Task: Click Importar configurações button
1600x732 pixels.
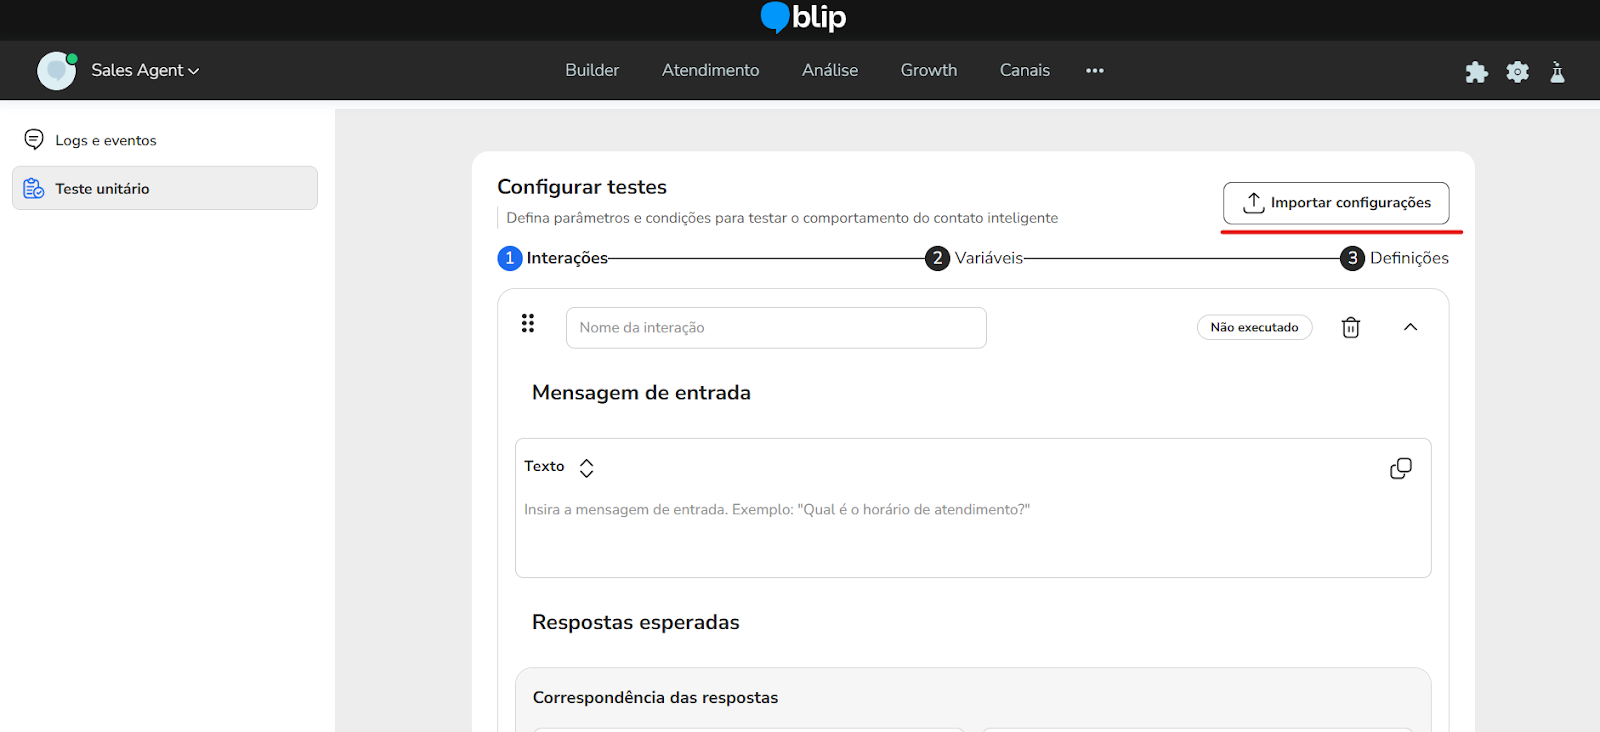Action: (x=1335, y=203)
